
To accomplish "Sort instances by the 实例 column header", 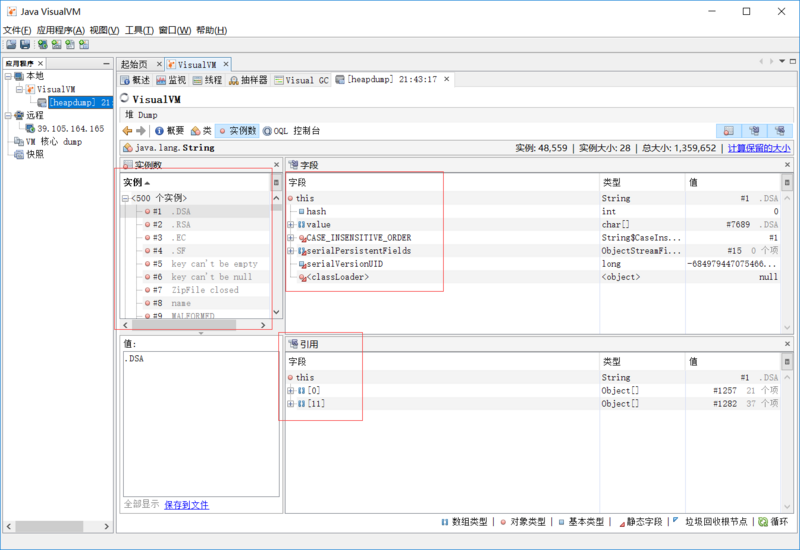I will [195, 182].
